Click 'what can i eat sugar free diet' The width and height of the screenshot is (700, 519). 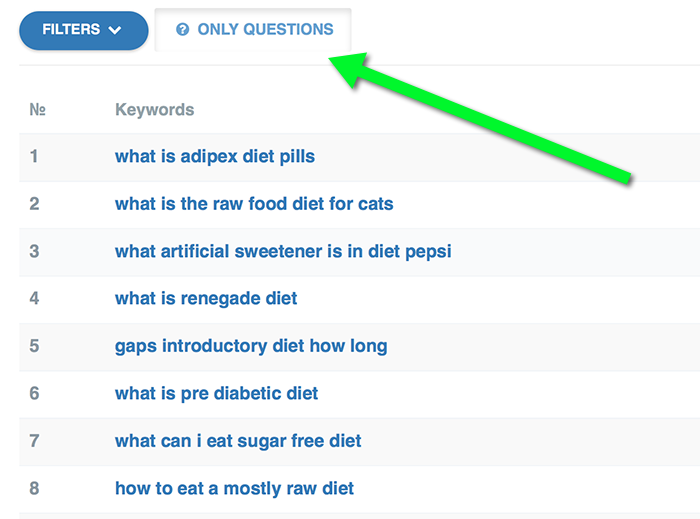[x=238, y=441]
